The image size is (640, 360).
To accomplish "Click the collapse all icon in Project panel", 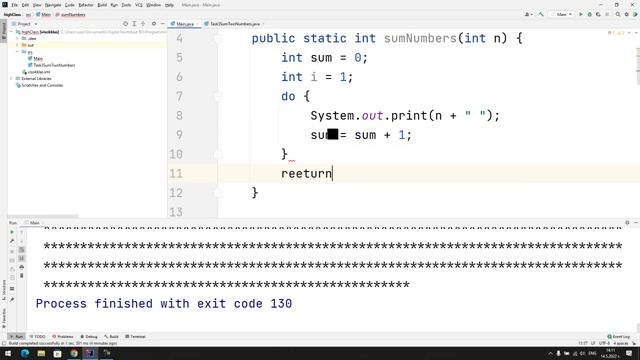I will coord(143,24).
